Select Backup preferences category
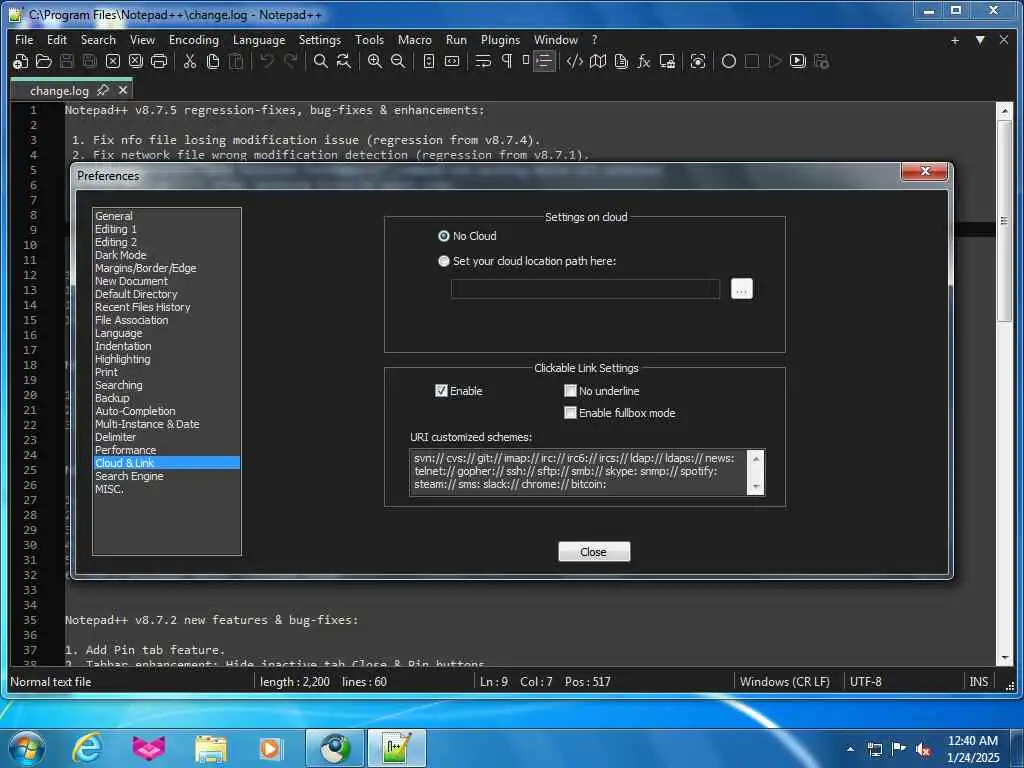This screenshot has height=768, width=1024. pos(112,398)
